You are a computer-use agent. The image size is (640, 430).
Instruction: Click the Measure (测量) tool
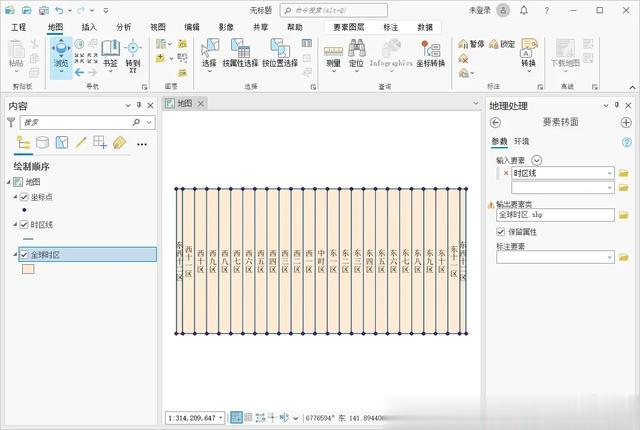click(x=333, y=55)
